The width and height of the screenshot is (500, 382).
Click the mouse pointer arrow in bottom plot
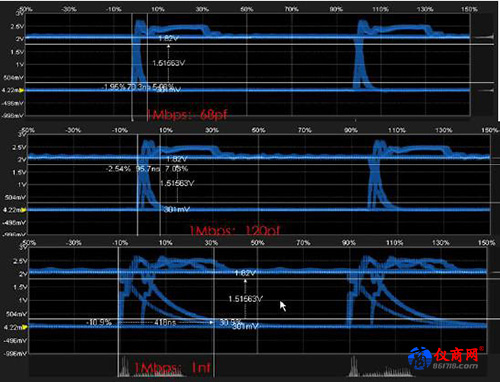(x=283, y=306)
